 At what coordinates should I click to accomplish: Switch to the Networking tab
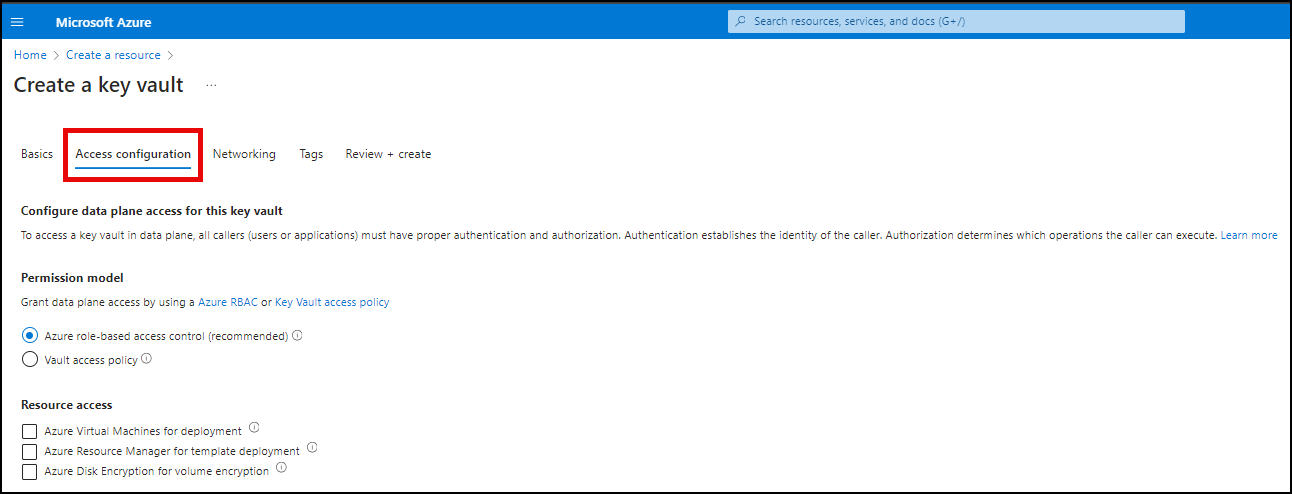(x=244, y=154)
